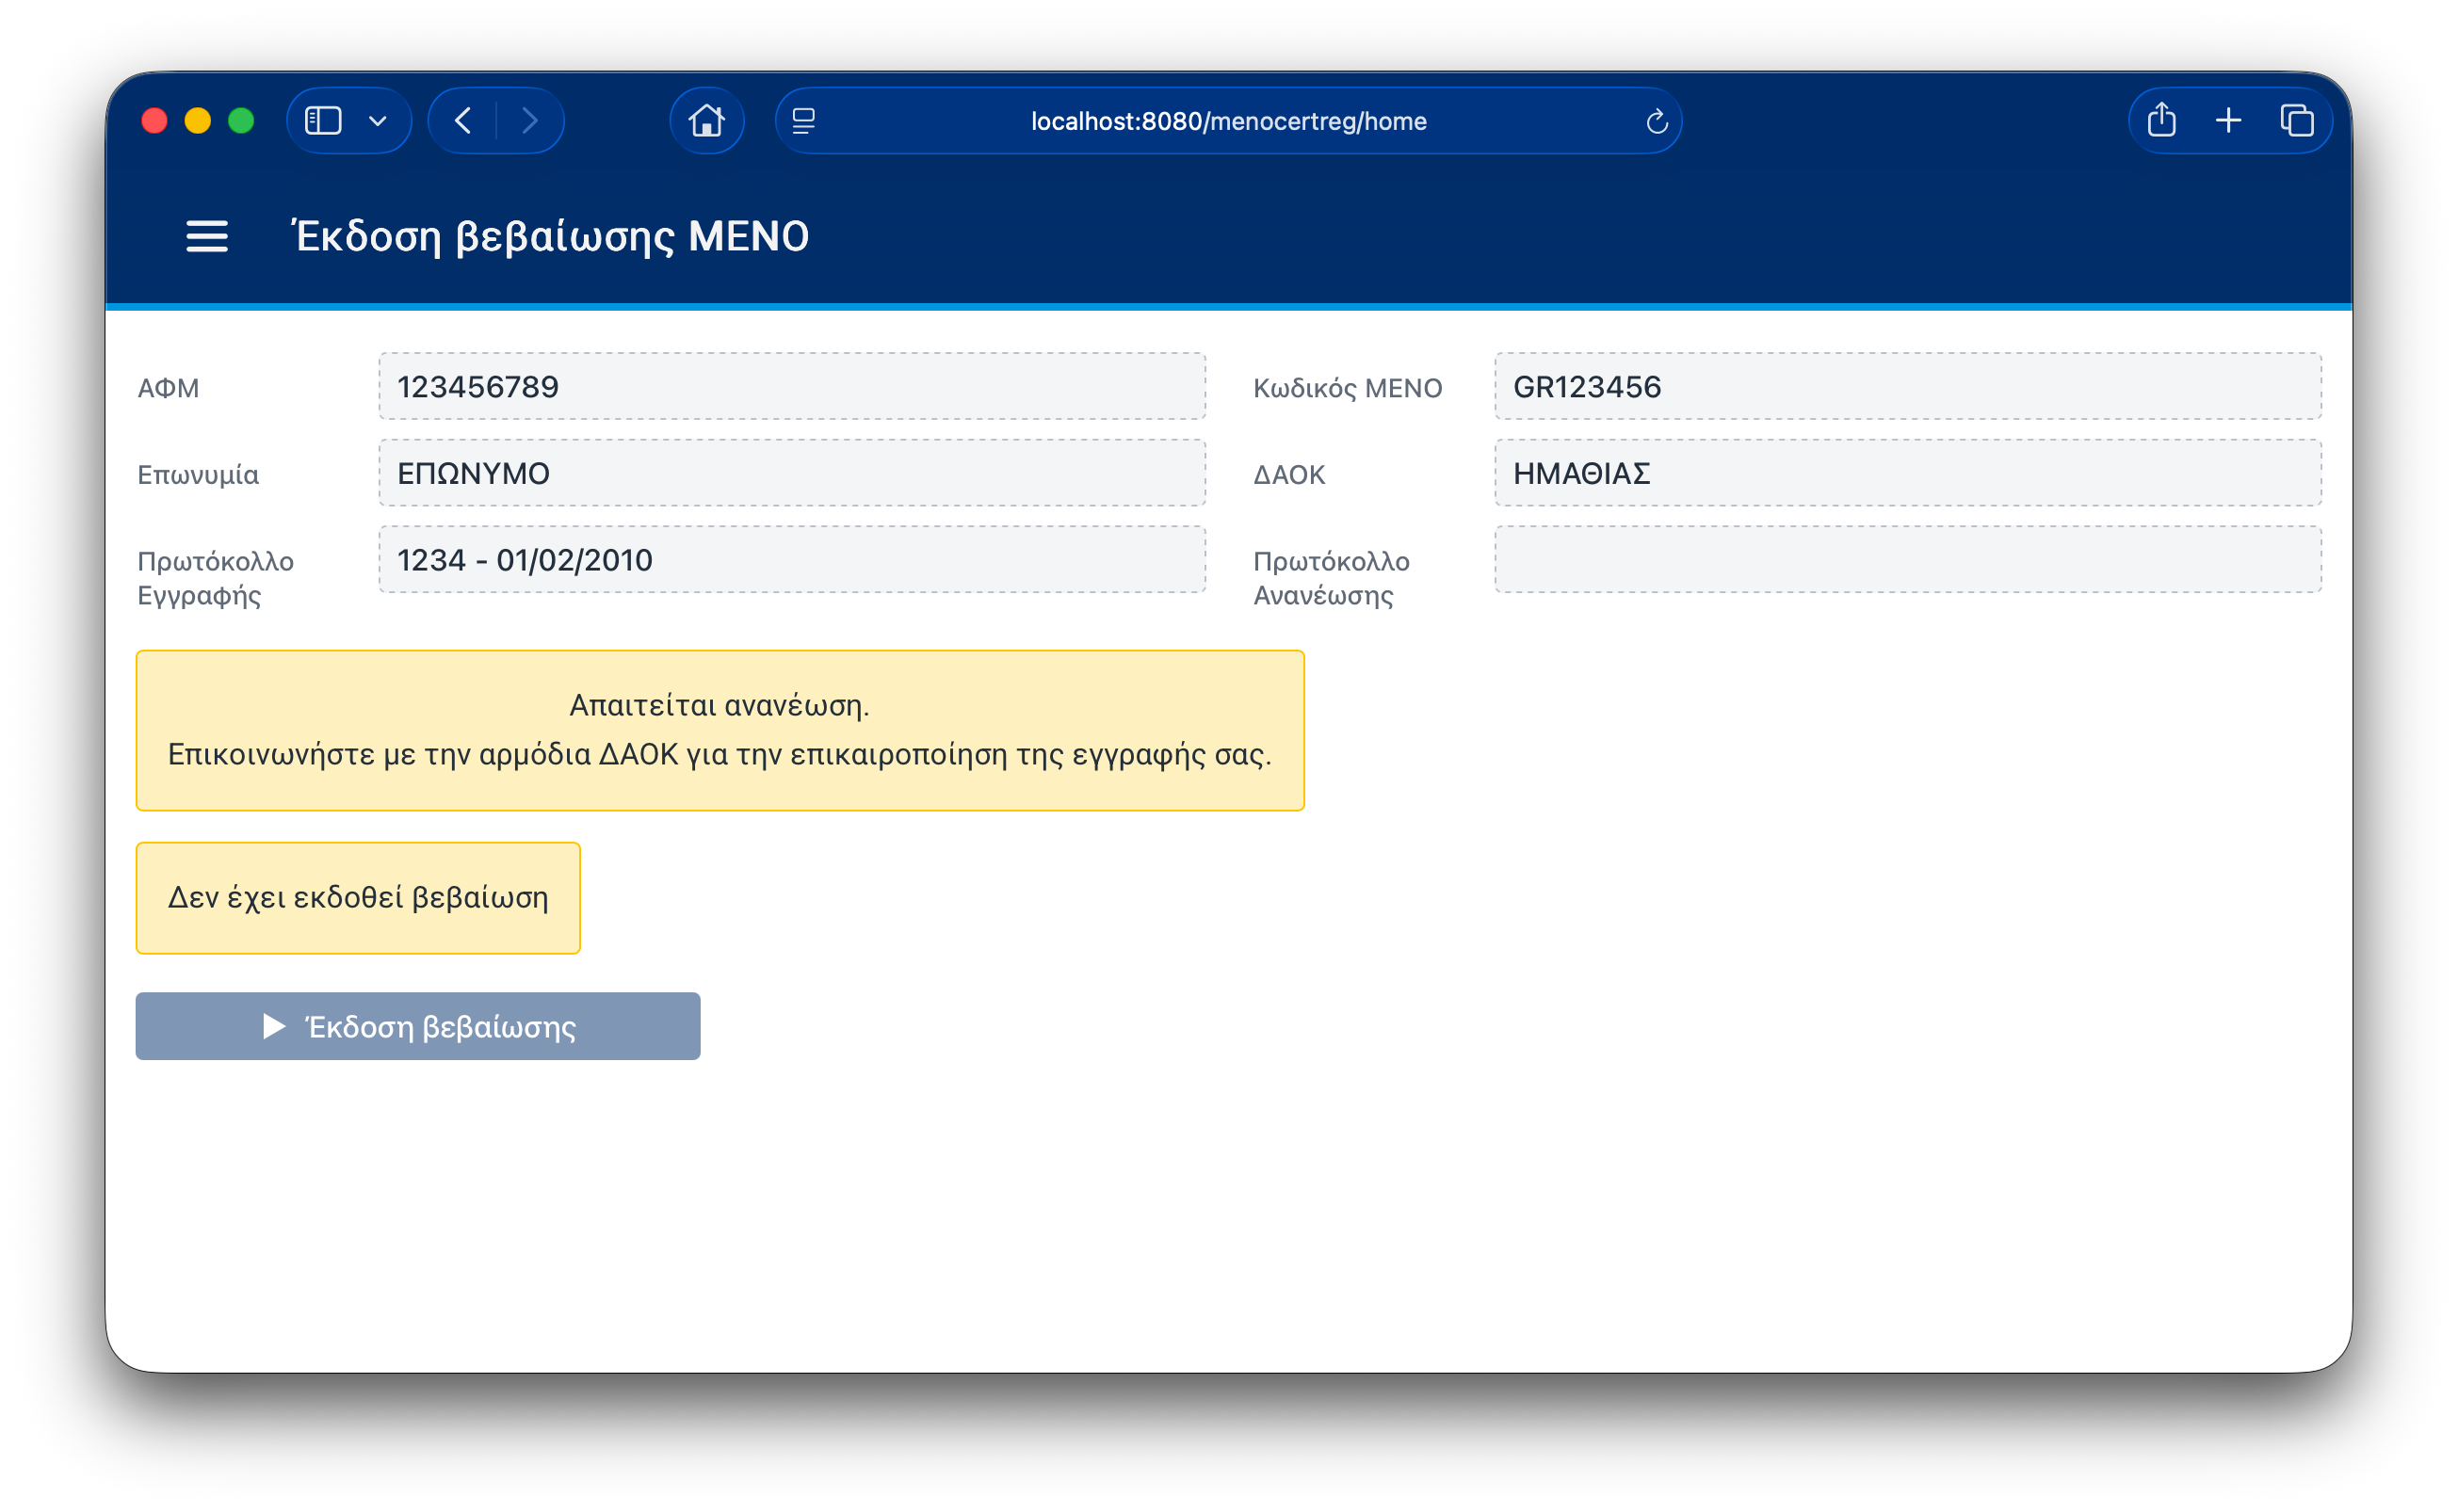The width and height of the screenshot is (2458, 1512).
Task: Click the Επωνυμία field
Action: 791,473
